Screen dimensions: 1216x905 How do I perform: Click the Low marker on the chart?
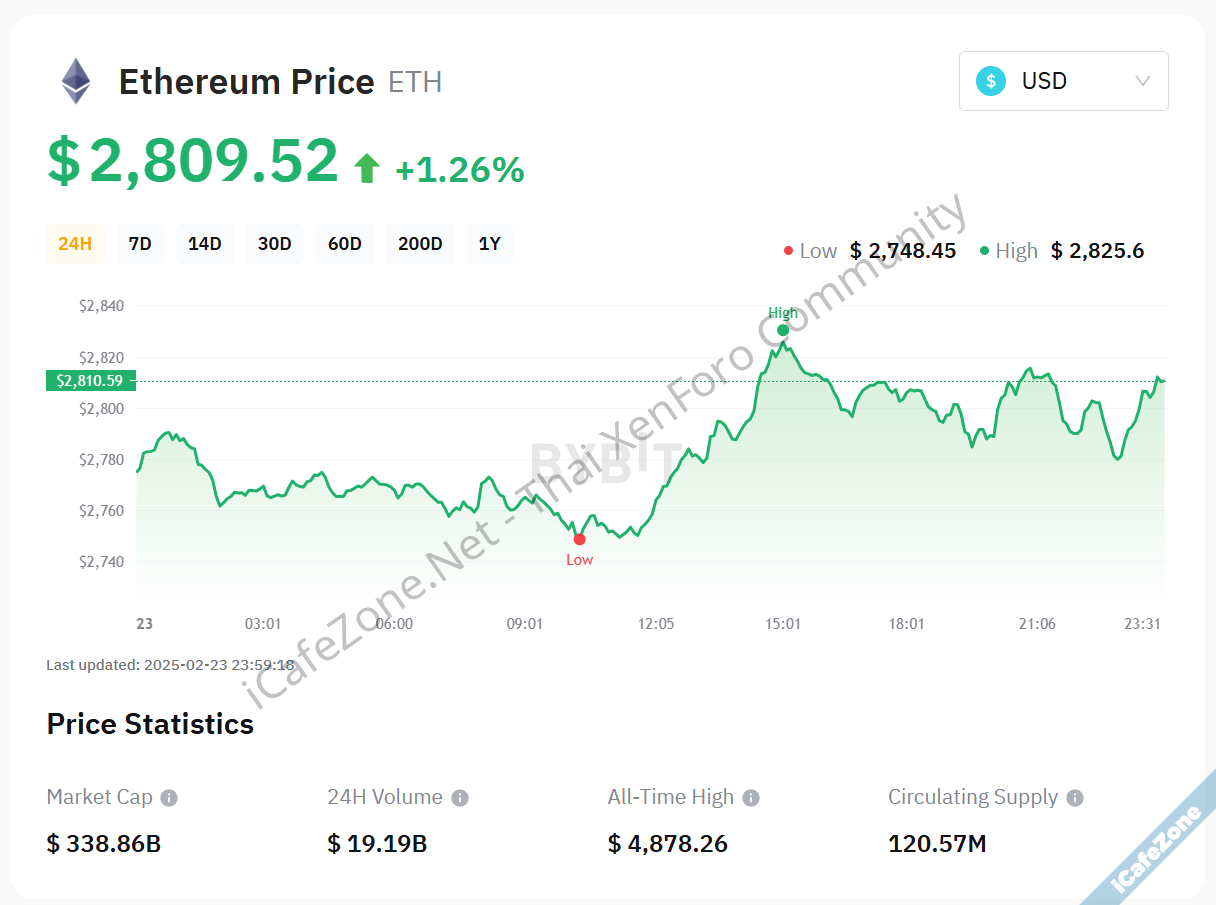click(x=580, y=539)
